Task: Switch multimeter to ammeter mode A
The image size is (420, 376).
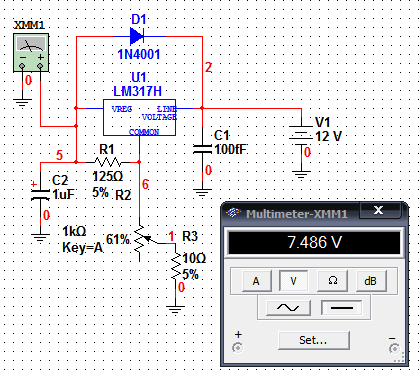Action: 256,281
